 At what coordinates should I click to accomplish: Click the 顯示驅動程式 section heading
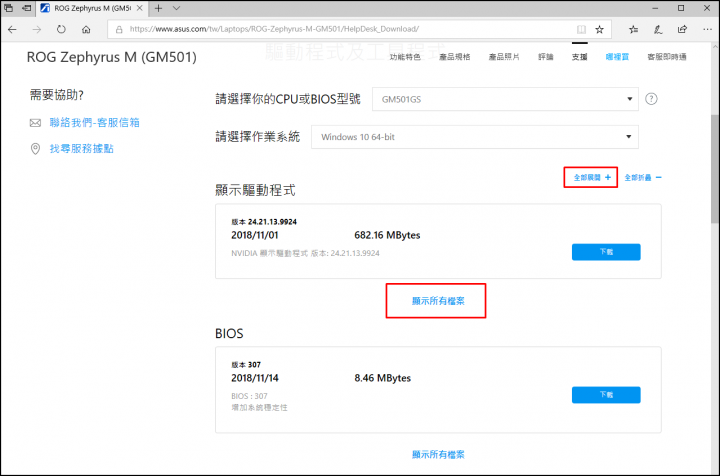coord(255,190)
